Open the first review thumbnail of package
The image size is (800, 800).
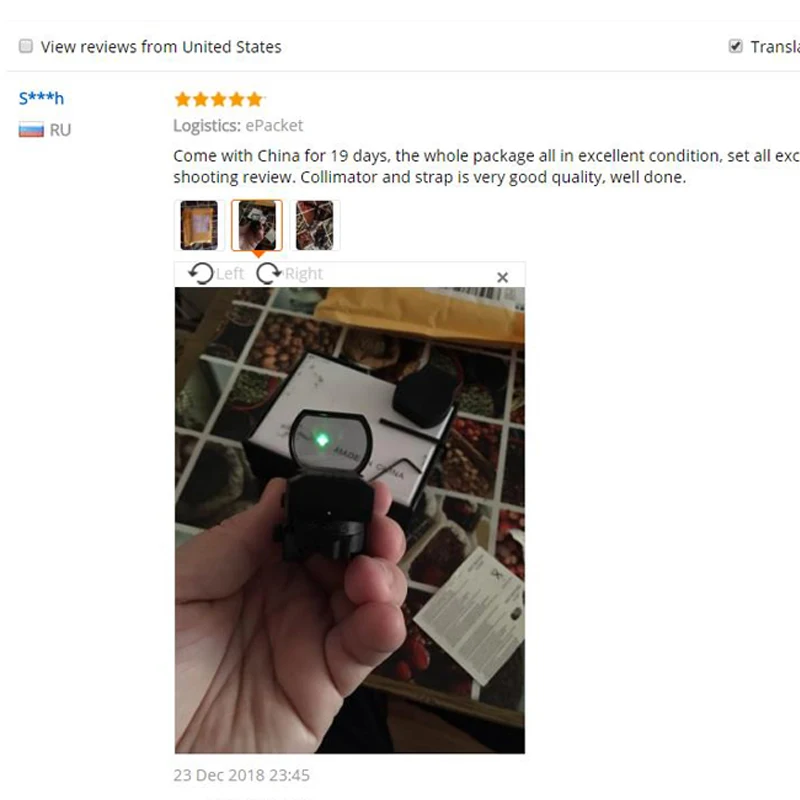(199, 225)
